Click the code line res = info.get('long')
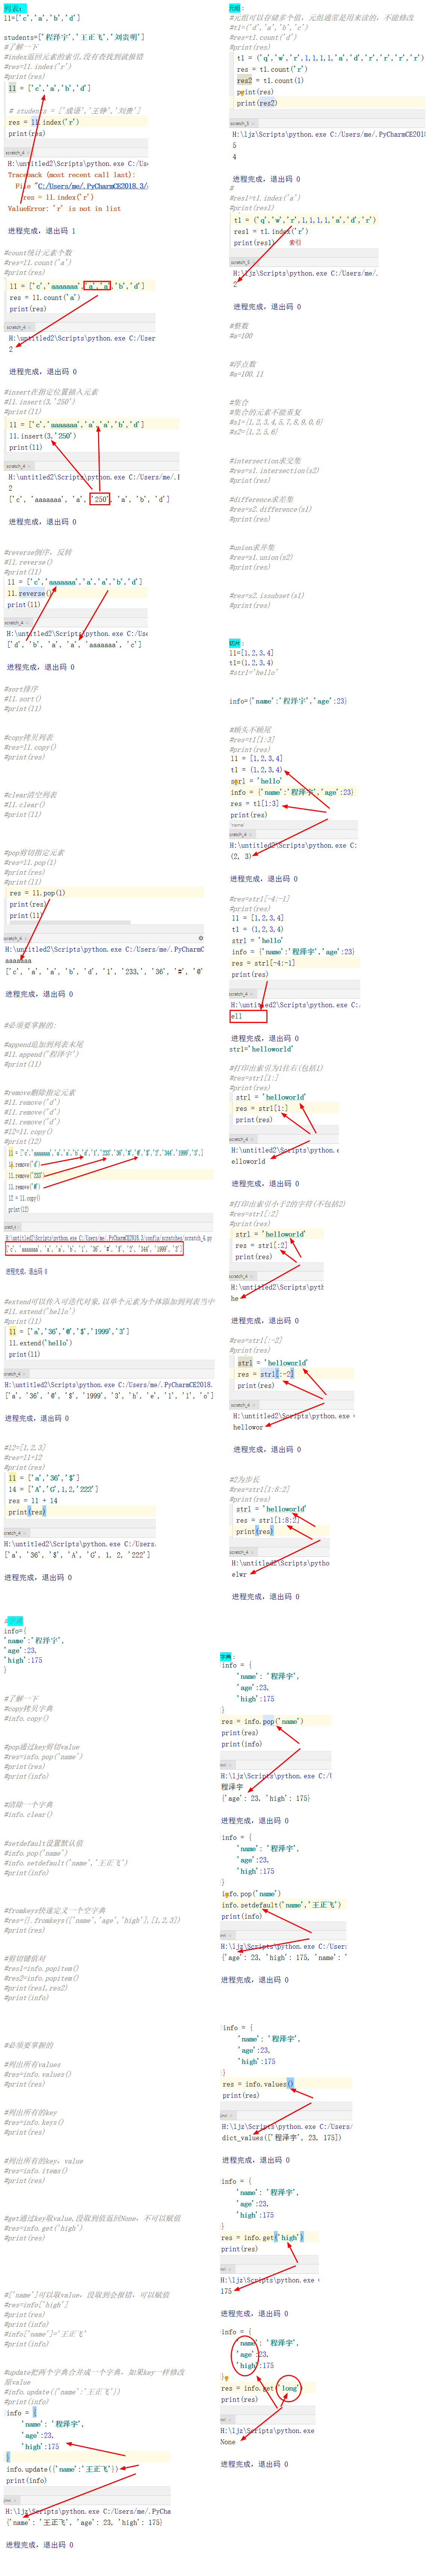Screen dimensions: 426x2576 click(x=261, y=2388)
